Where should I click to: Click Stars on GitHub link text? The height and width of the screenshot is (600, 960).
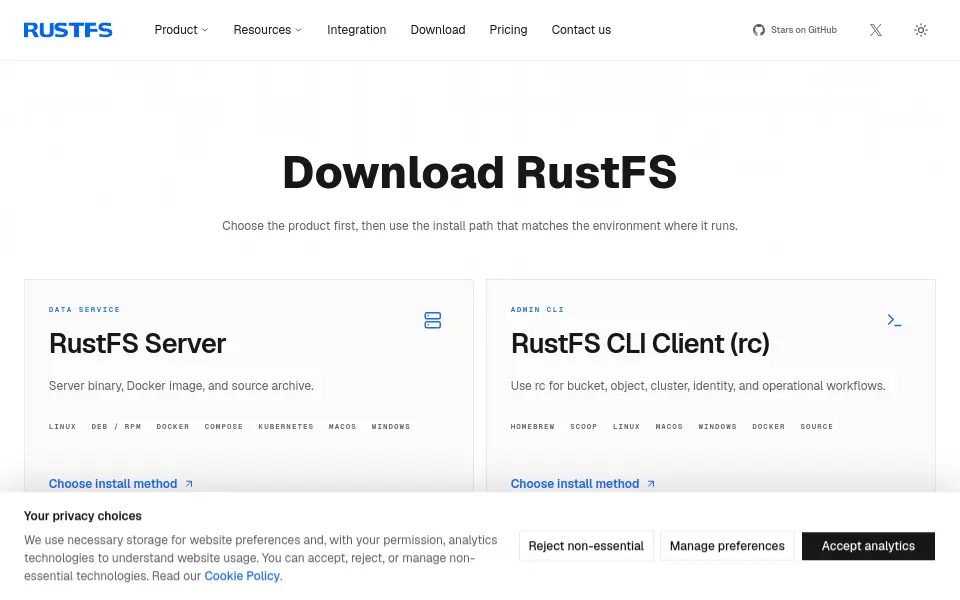click(803, 30)
